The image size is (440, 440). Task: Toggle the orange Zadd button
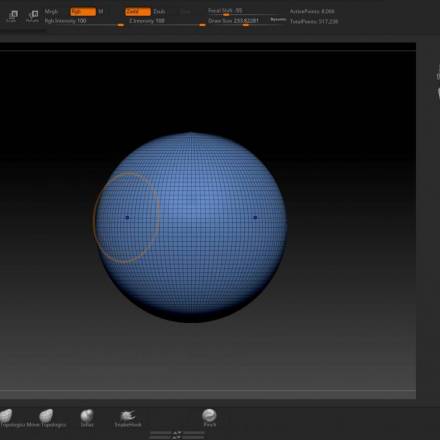138,12
